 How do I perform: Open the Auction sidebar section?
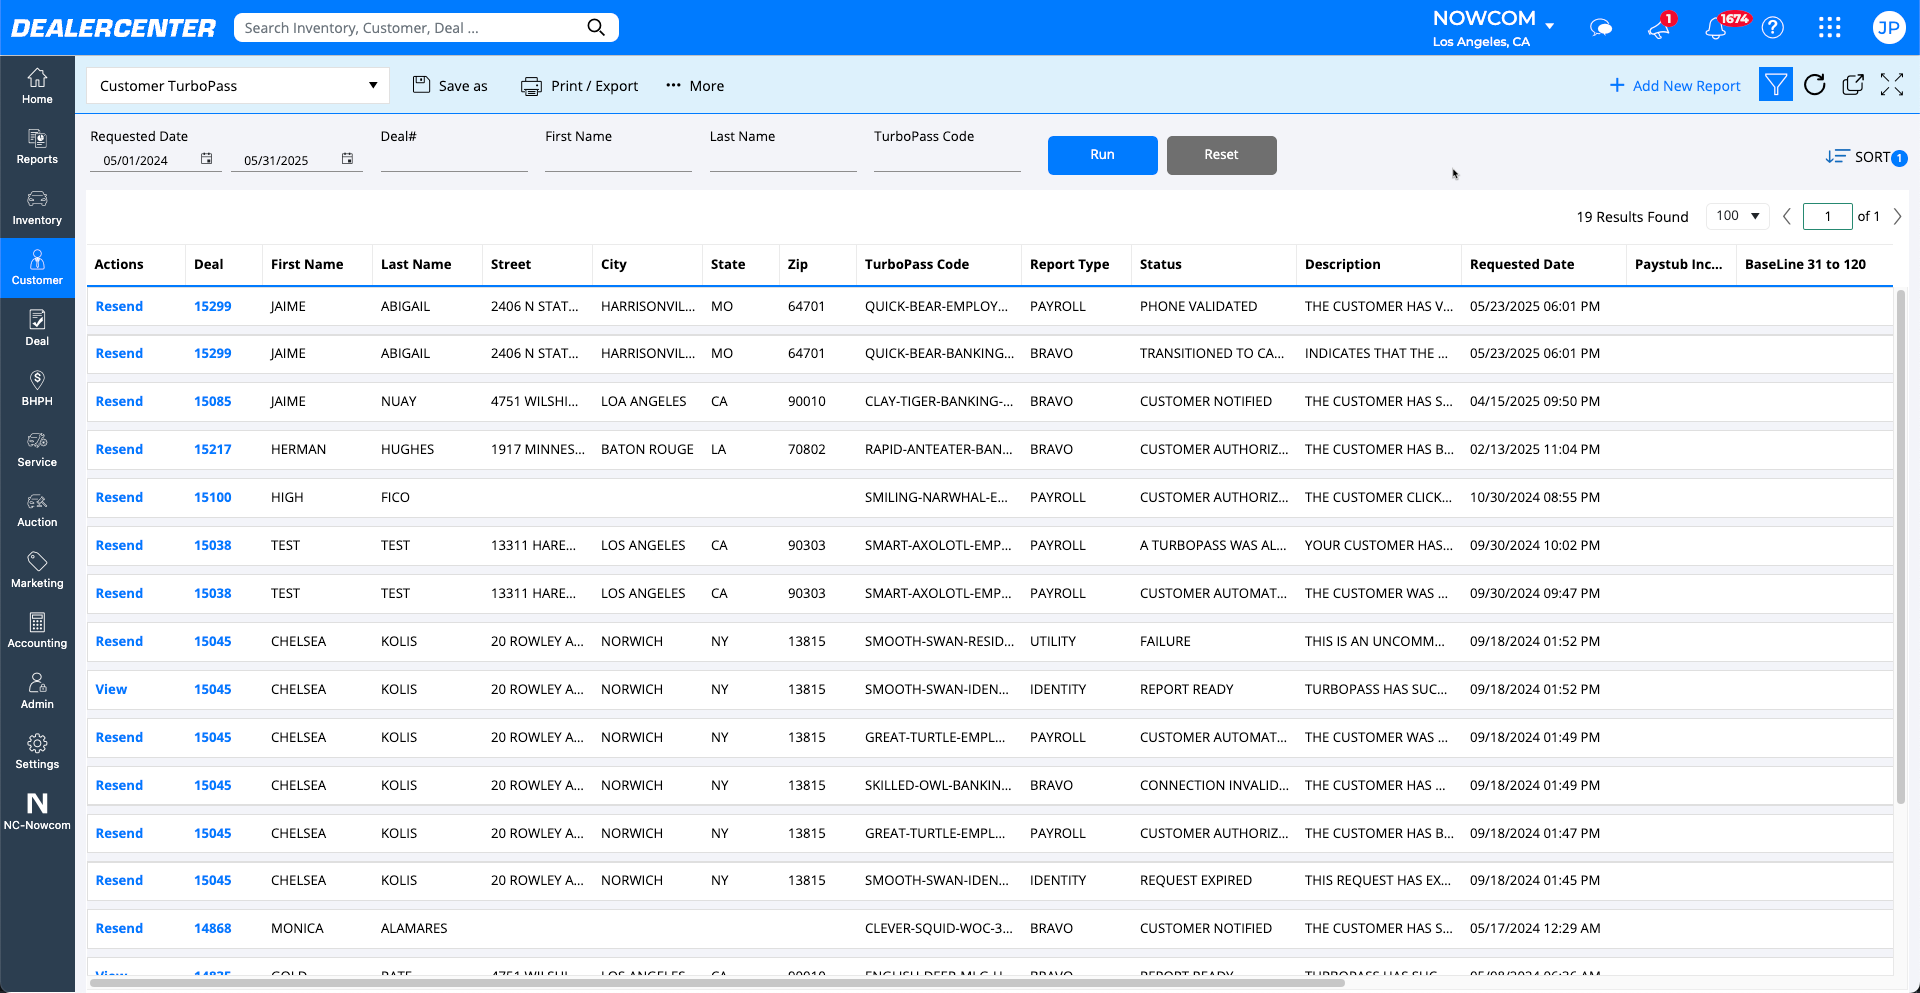pos(37,509)
